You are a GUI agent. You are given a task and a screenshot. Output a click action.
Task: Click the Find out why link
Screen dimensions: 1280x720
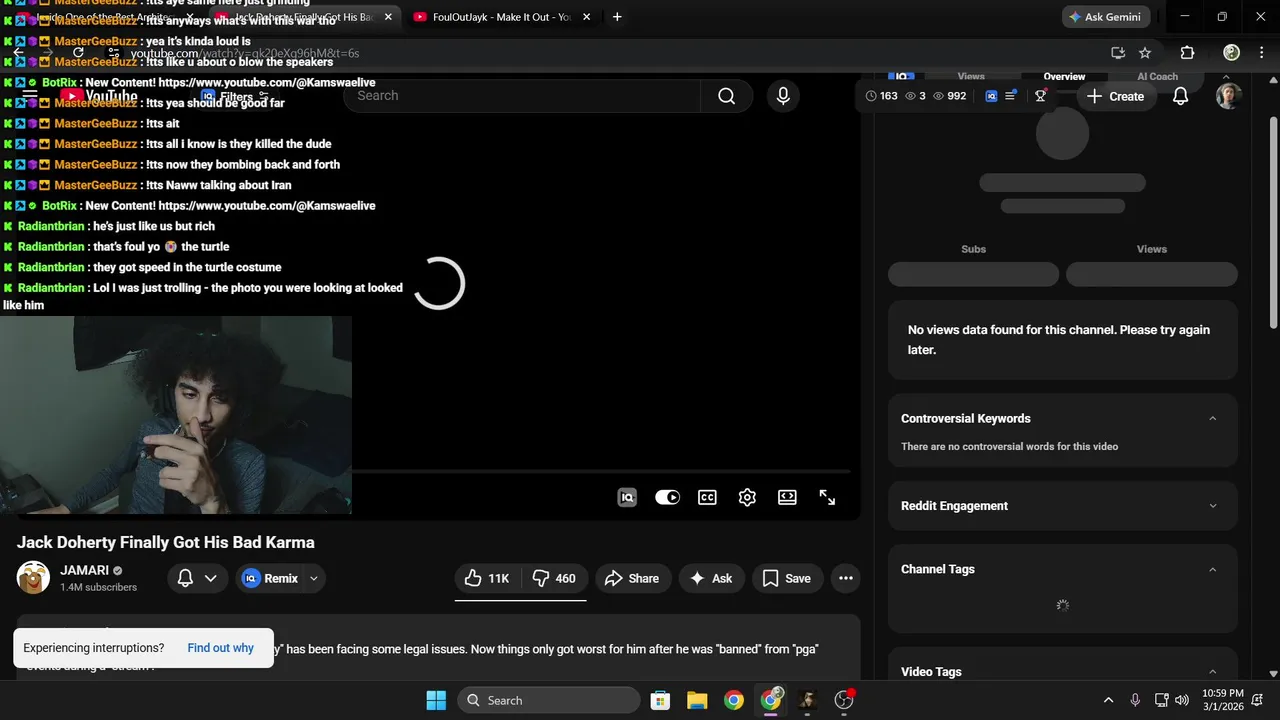pyautogui.click(x=220, y=648)
